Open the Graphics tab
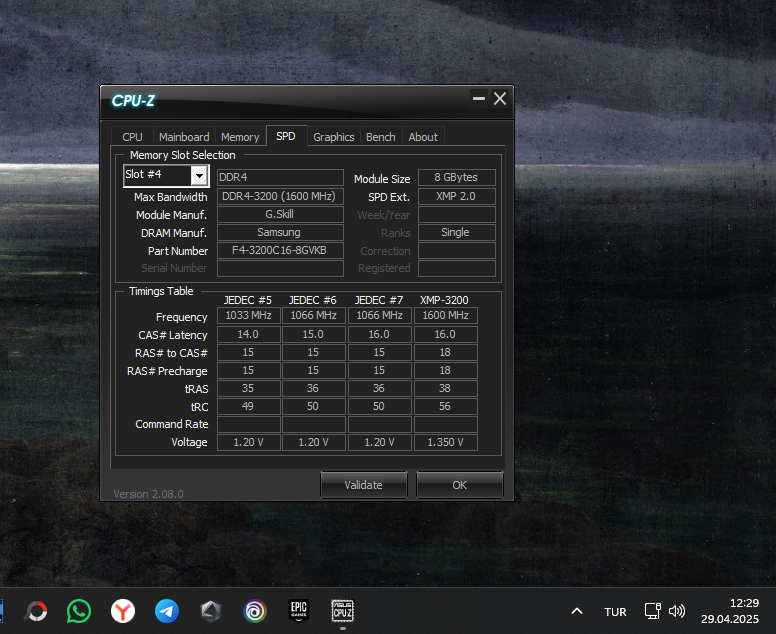Screen dimensions: 776x634 (x=334, y=137)
